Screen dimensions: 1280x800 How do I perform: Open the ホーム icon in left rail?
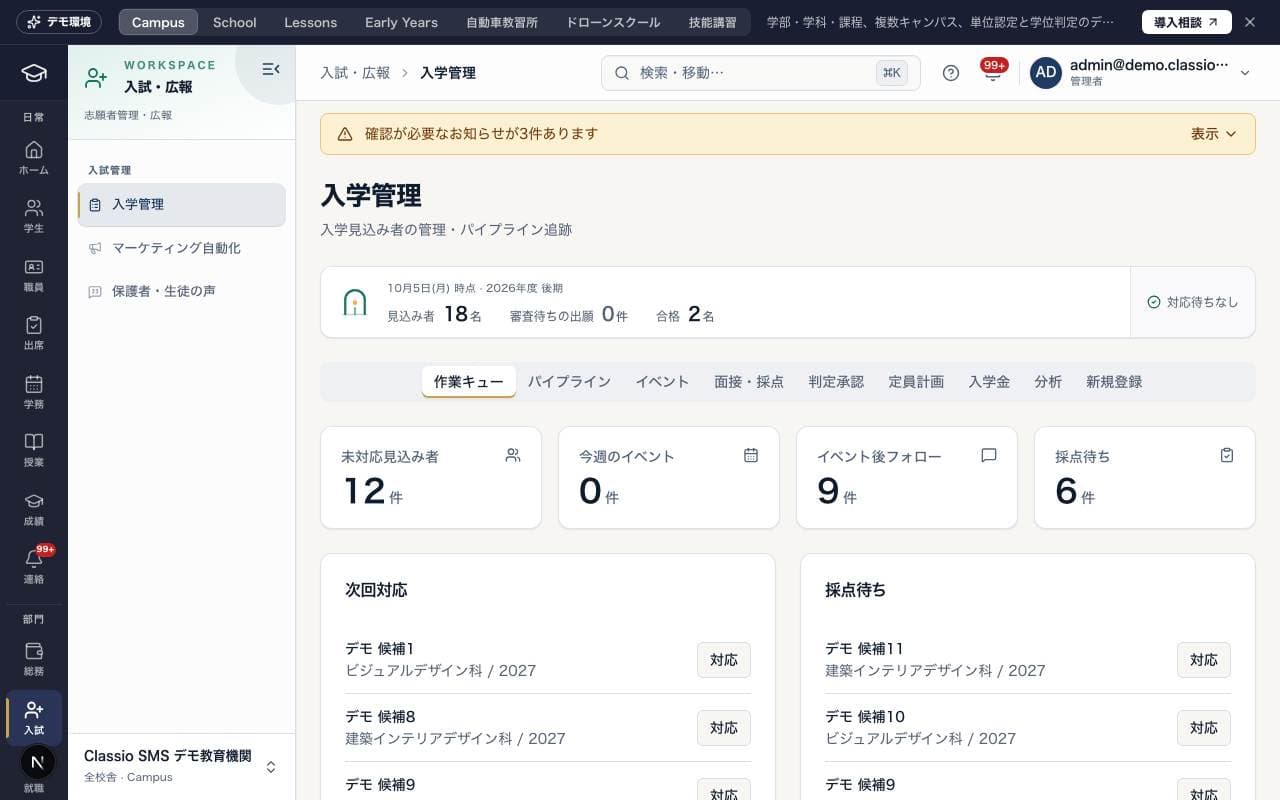point(34,158)
